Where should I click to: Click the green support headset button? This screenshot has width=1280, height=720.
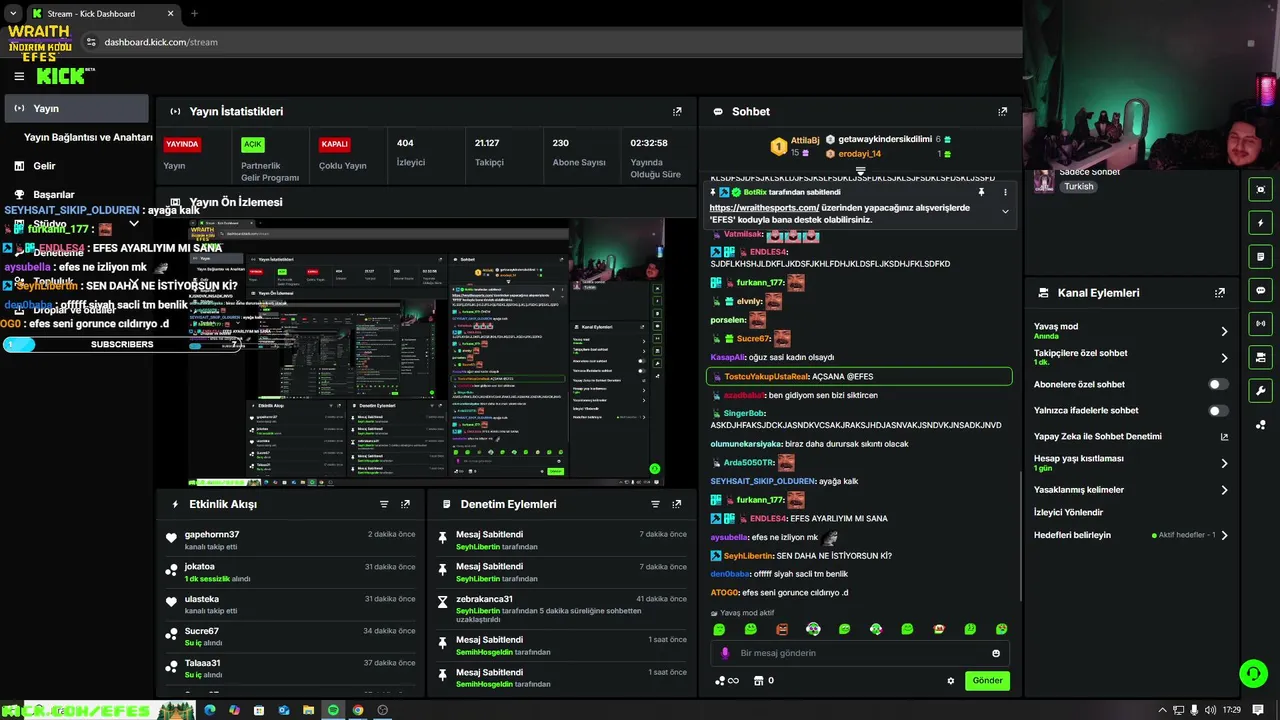1253,673
